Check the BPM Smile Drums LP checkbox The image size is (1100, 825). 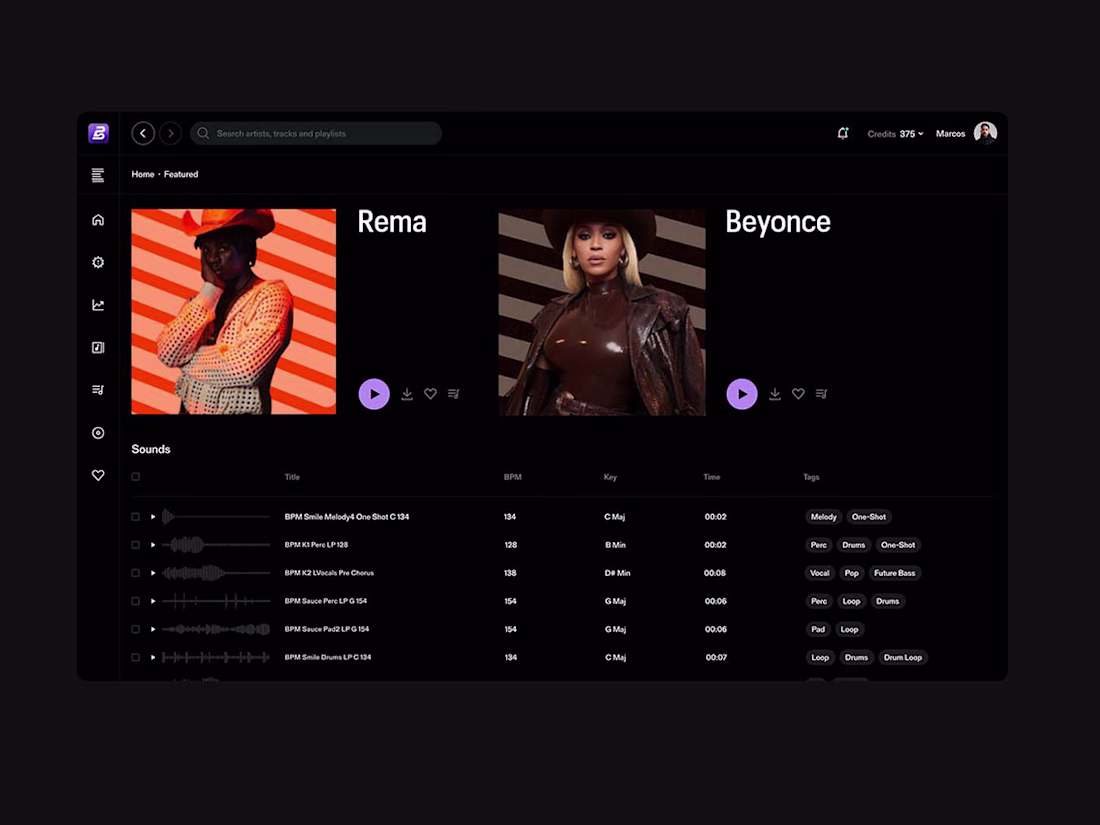(x=135, y=657)
